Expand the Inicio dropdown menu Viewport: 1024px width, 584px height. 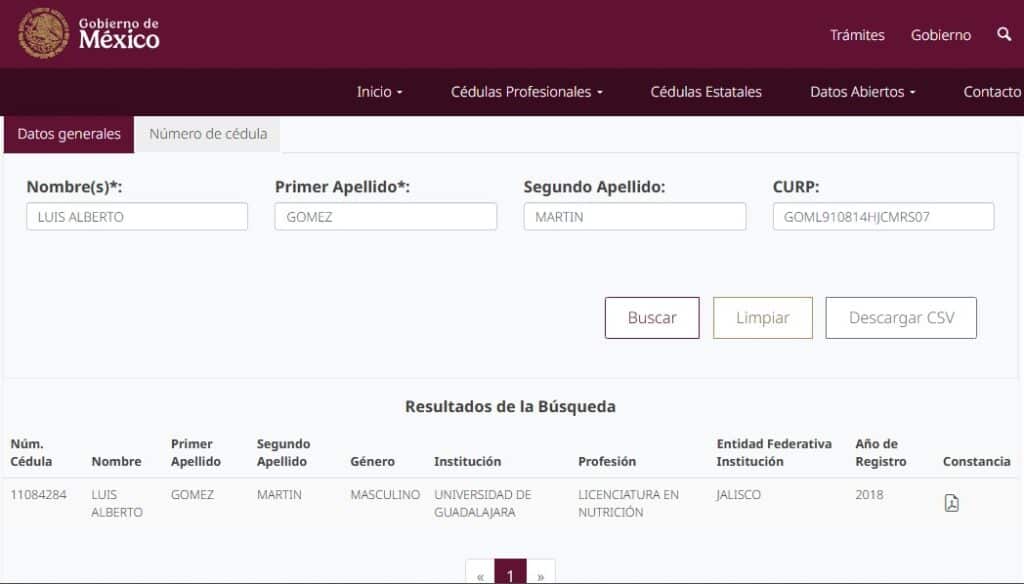pyautogui.click(x=379, y=92)
